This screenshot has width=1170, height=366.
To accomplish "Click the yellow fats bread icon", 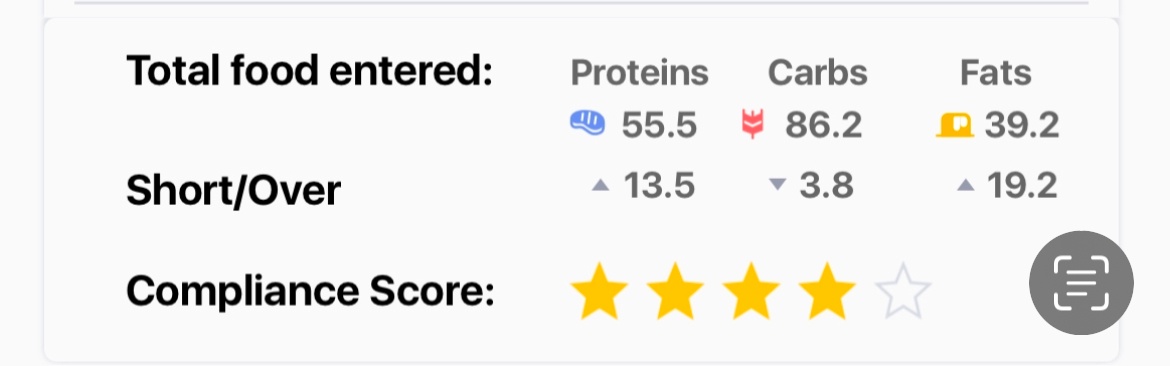I will point(955,125).
